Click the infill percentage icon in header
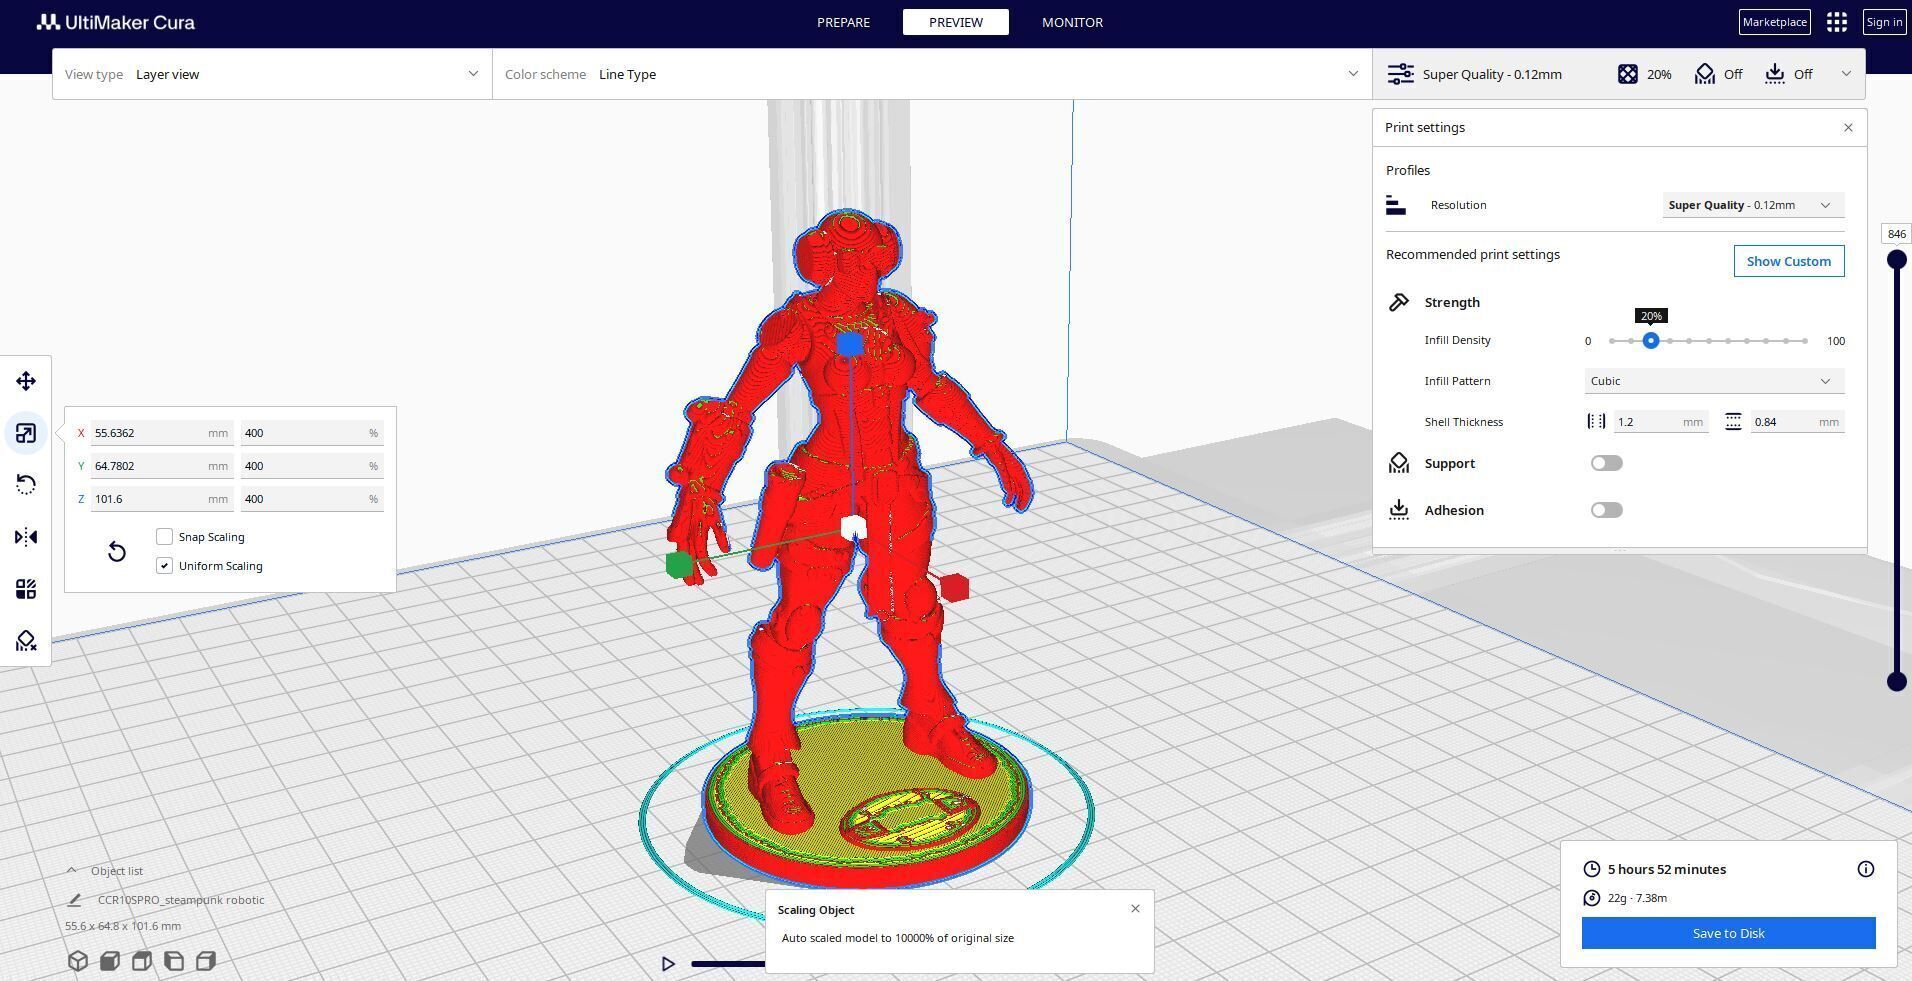This screenshot has height=981, width=1912. (1628, 74)
